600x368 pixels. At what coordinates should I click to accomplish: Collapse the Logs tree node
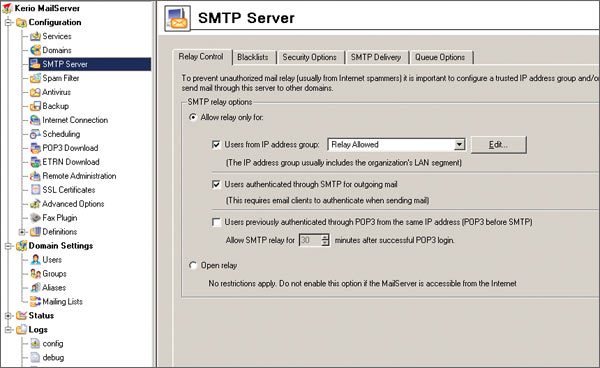[8, 329]
